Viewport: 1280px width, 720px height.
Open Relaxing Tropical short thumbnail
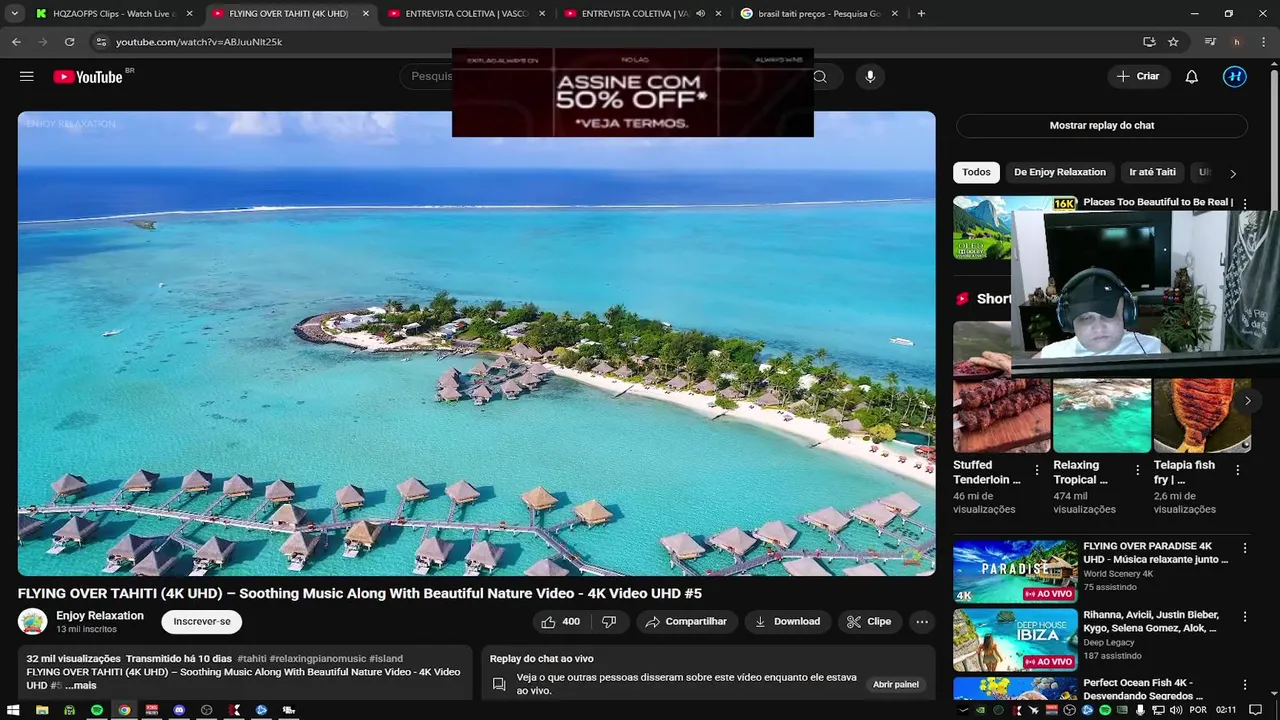pos(1102,415)
